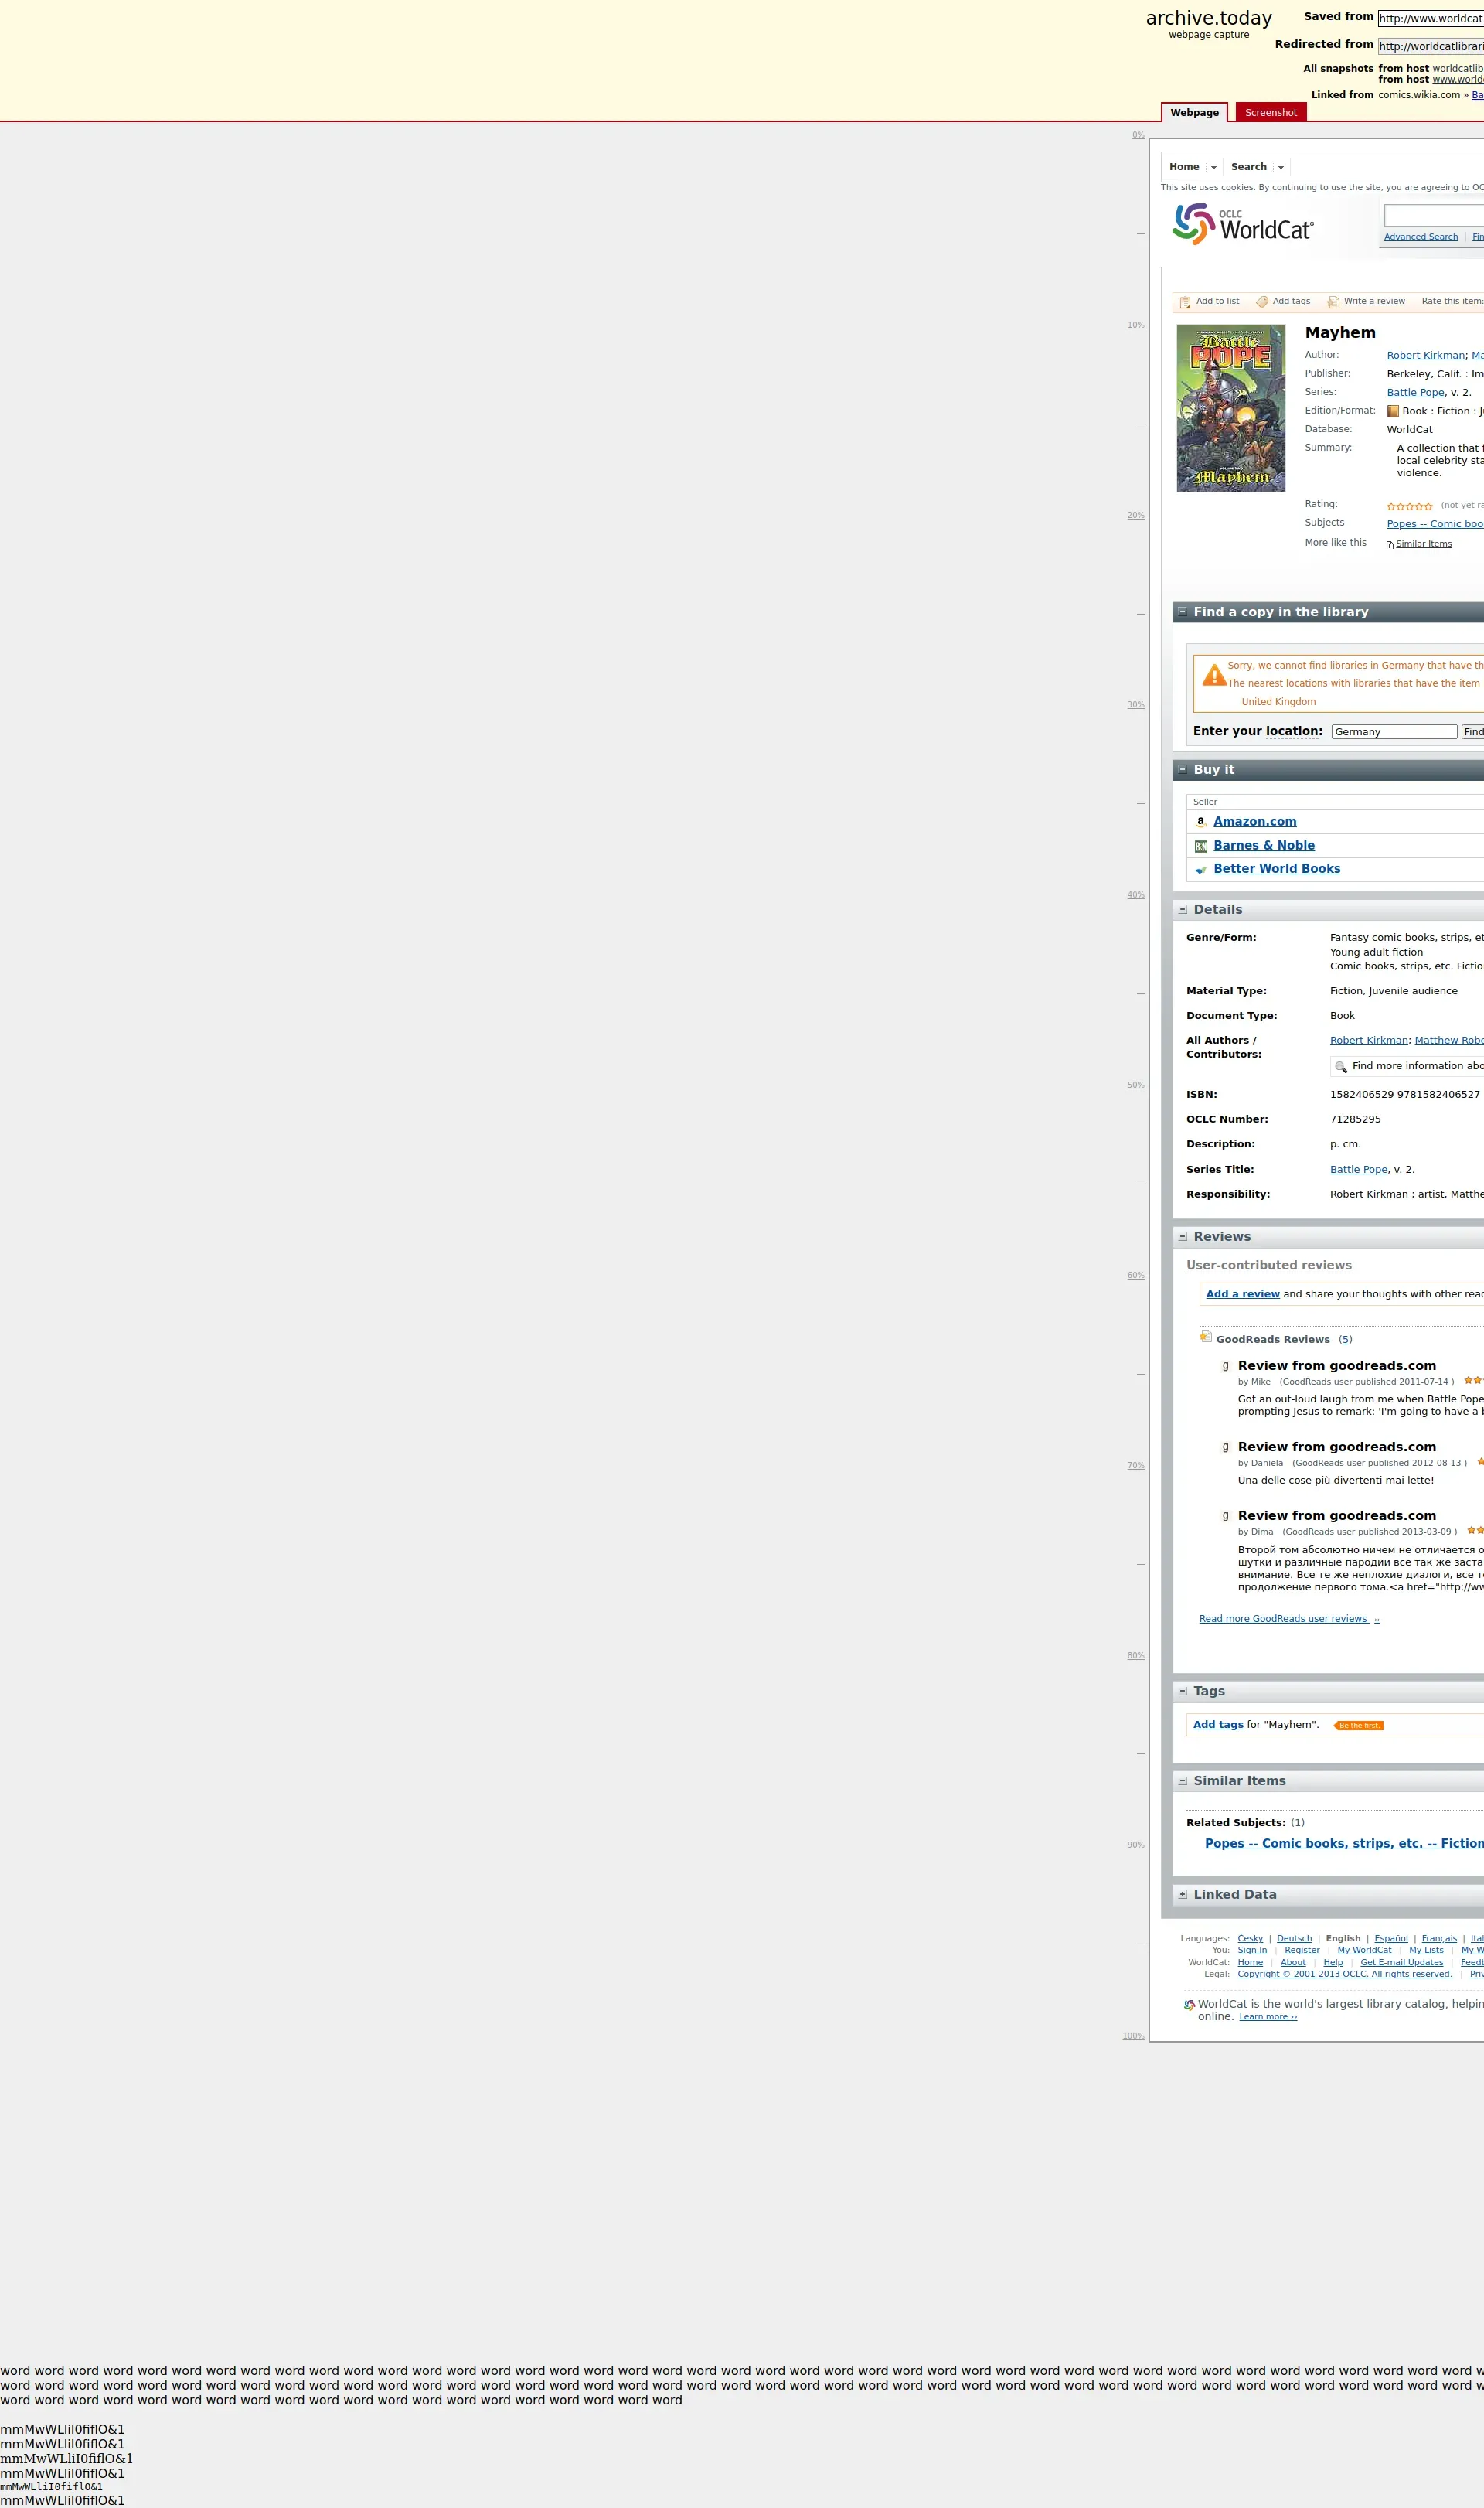
Task: Click the Add tags tag icon
Action: [x=1262, y=302]
